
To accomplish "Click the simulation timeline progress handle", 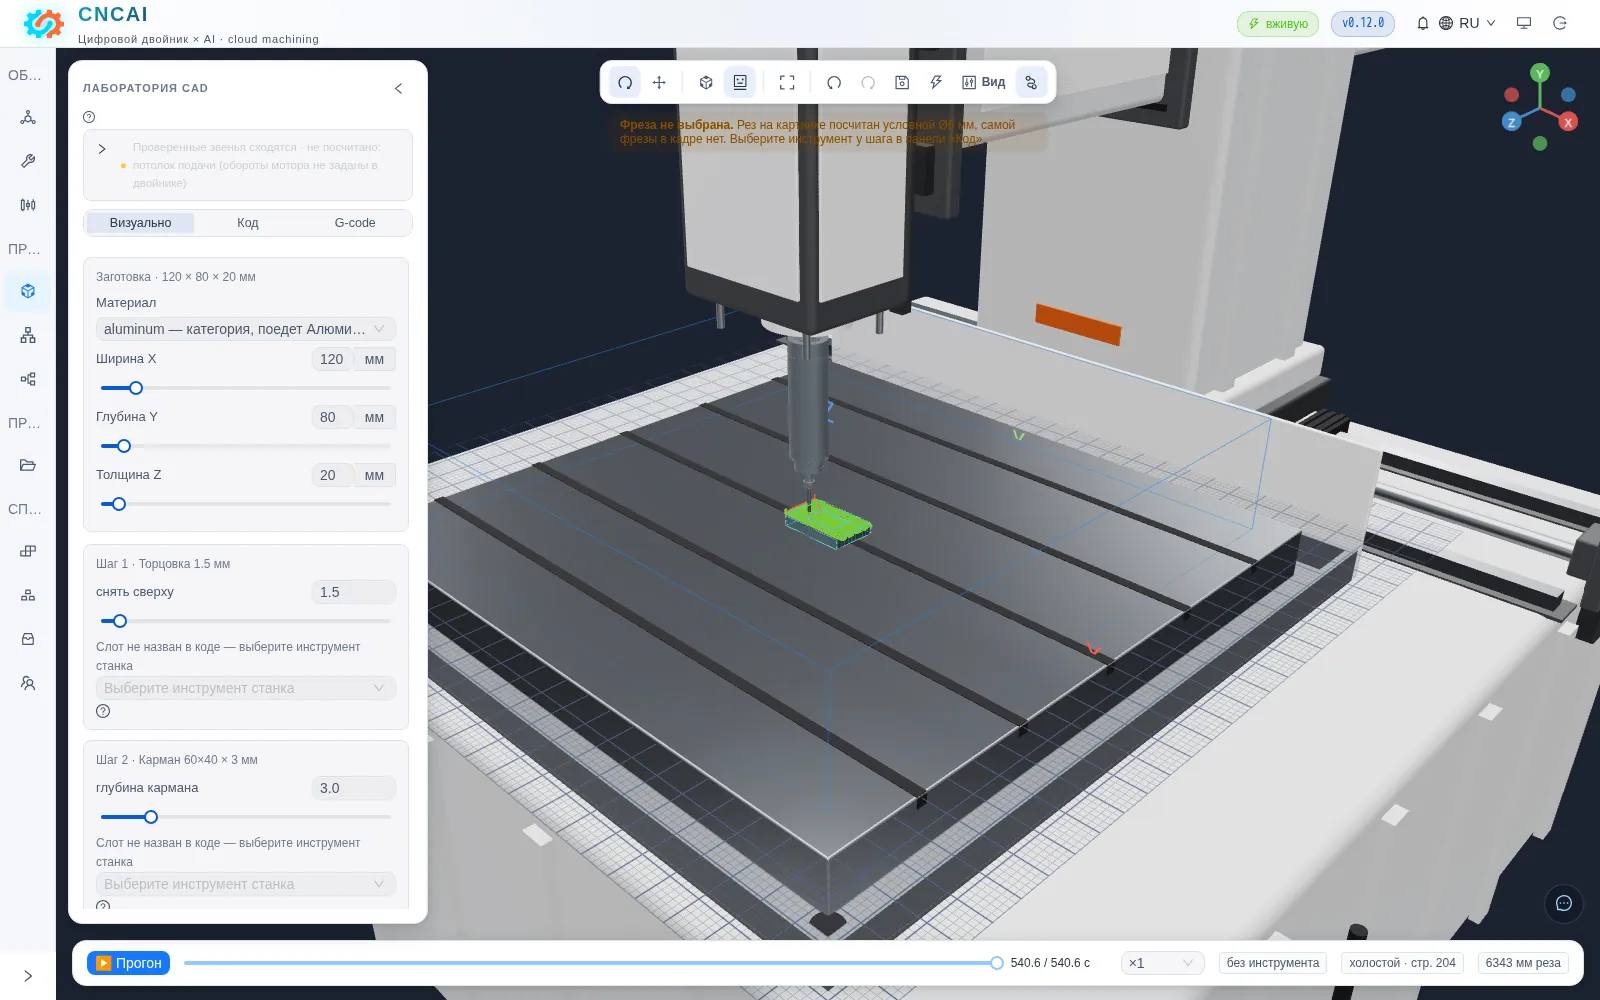I will point(997,963).
